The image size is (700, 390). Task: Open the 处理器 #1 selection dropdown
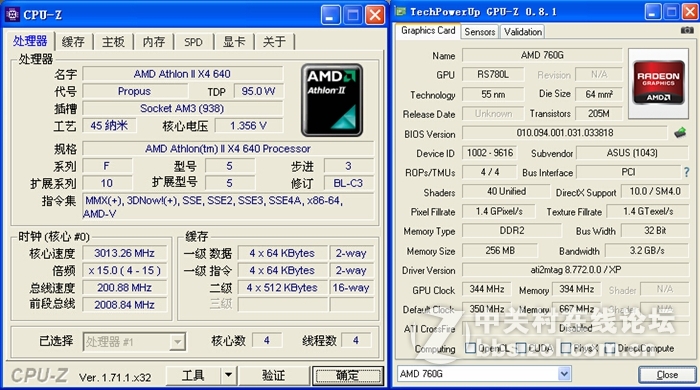(178, 342)
